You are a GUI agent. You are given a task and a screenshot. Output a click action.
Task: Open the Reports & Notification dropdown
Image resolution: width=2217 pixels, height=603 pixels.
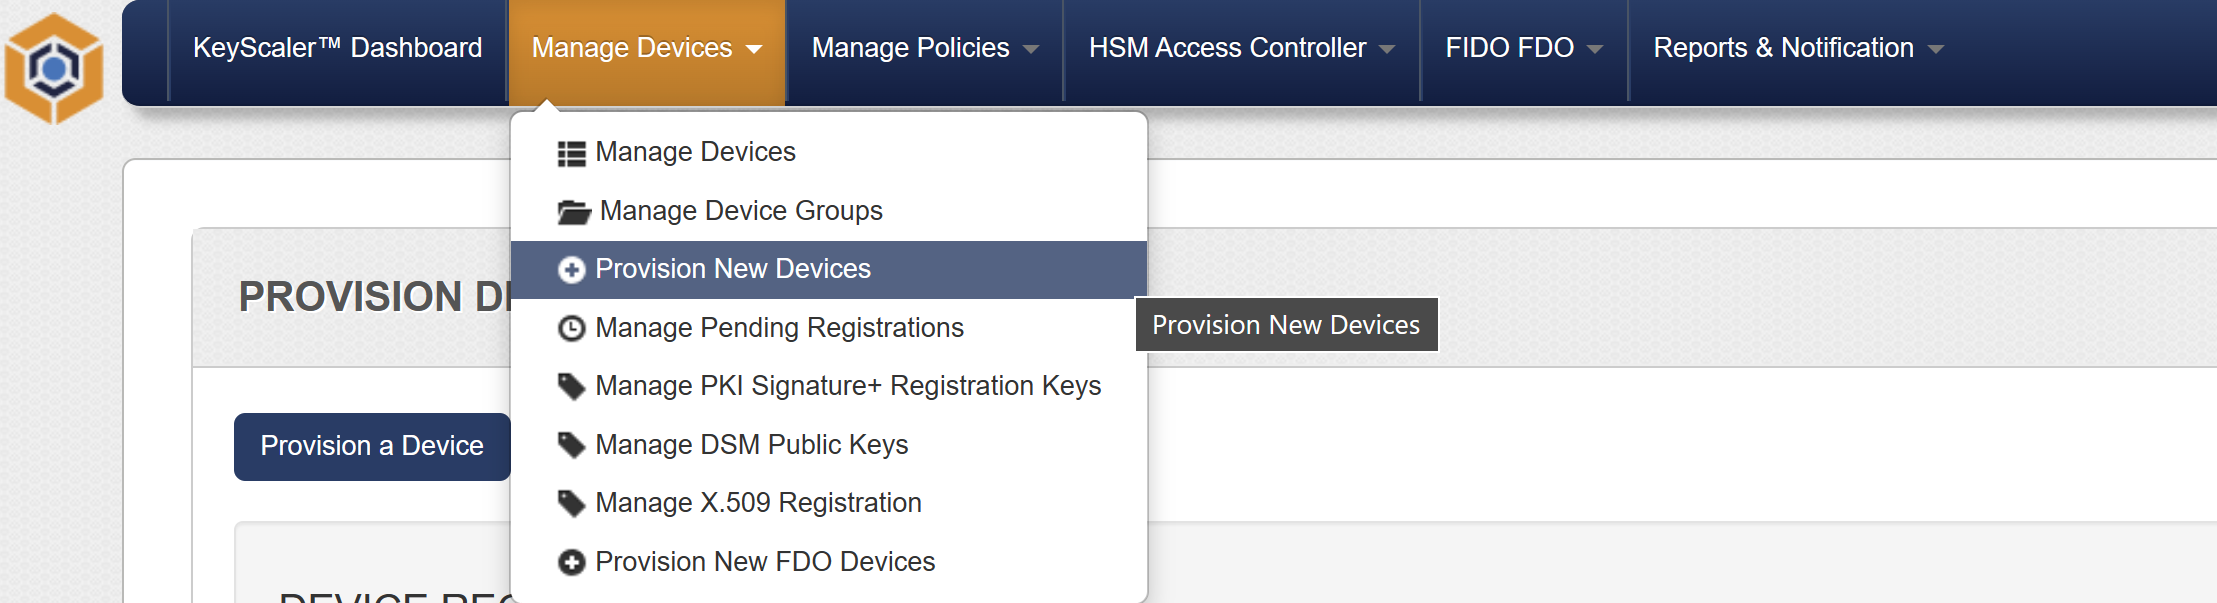point(1798,48)
